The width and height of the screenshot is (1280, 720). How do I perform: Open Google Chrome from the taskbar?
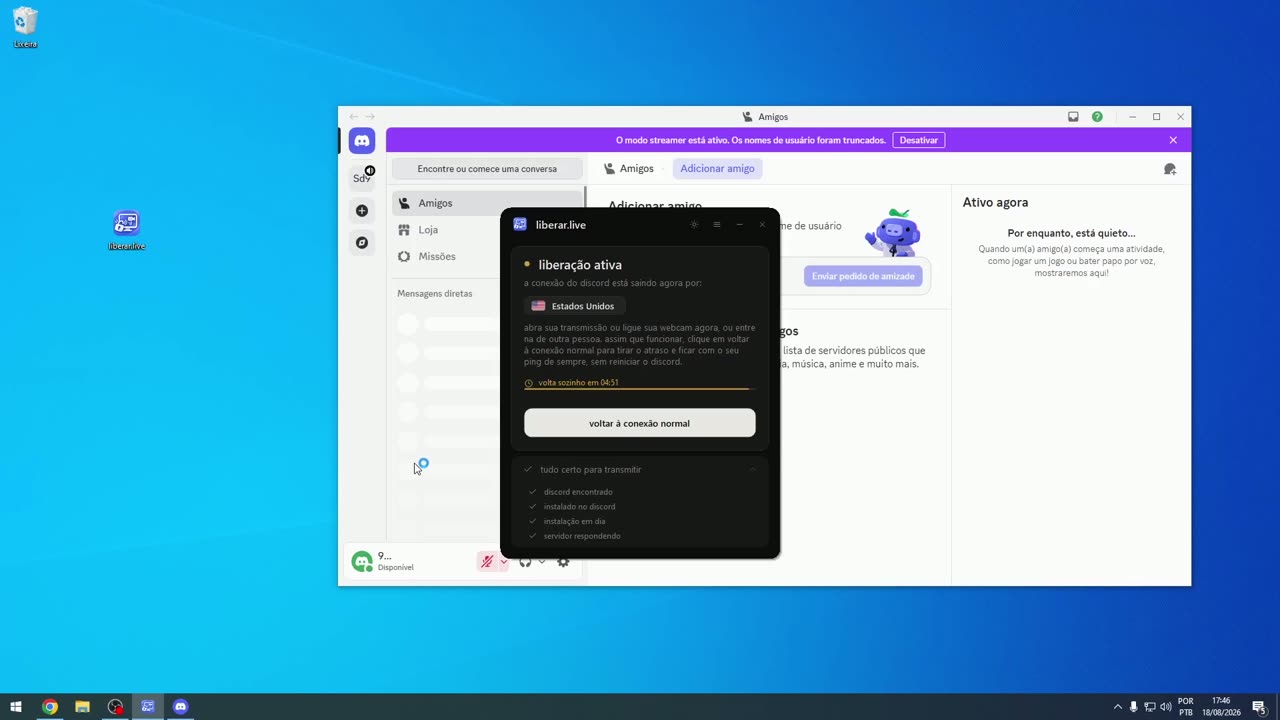(x=49, y=707)
